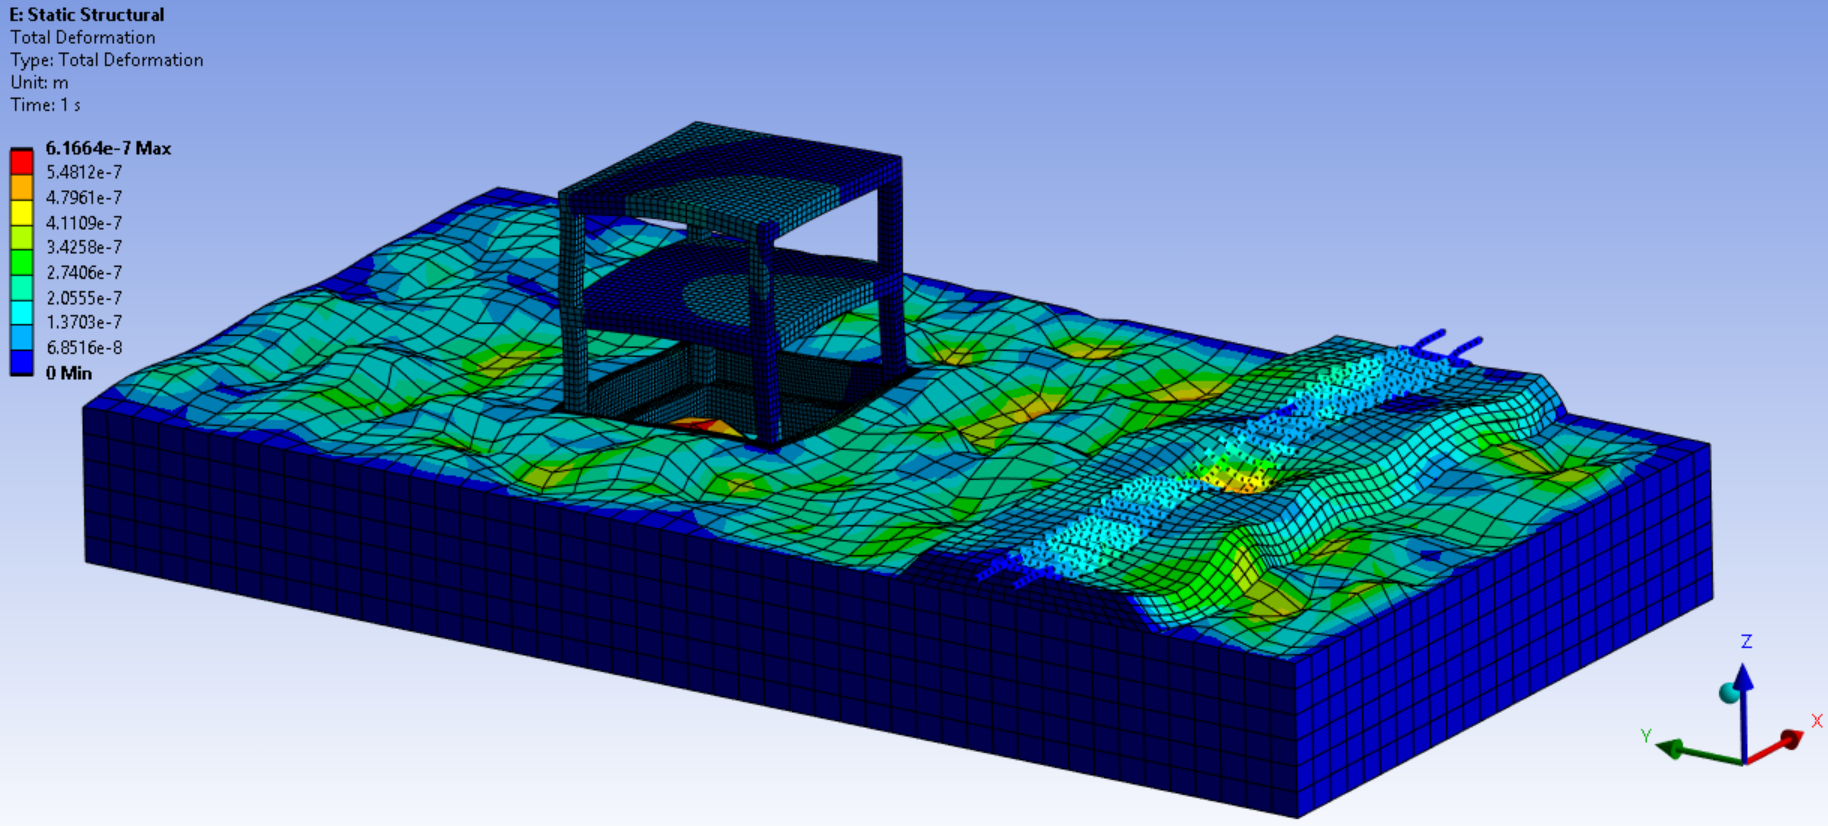Click the legend value 4.7961e-7
Image resolution: width=1828 pixels, height=826 pixels.
pos(84,197)
